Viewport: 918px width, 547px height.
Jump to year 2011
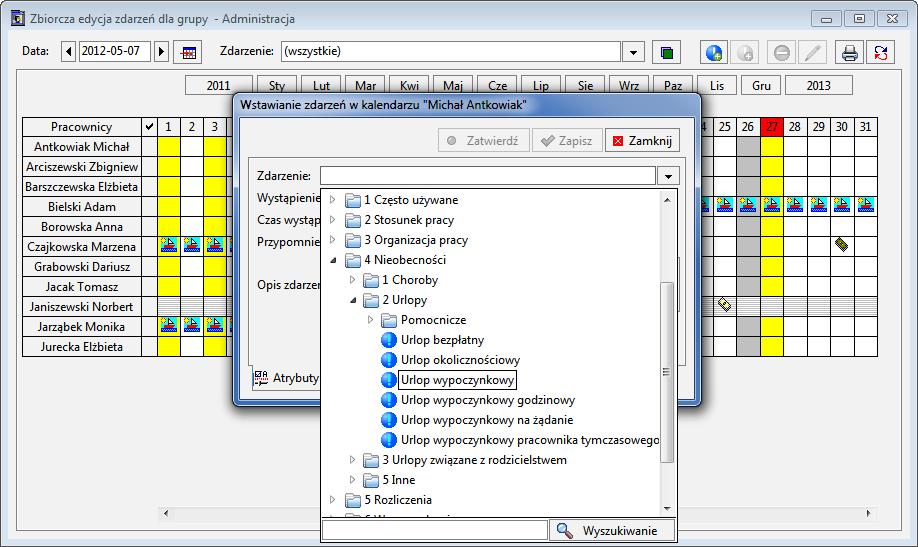[x=218, y=86]
